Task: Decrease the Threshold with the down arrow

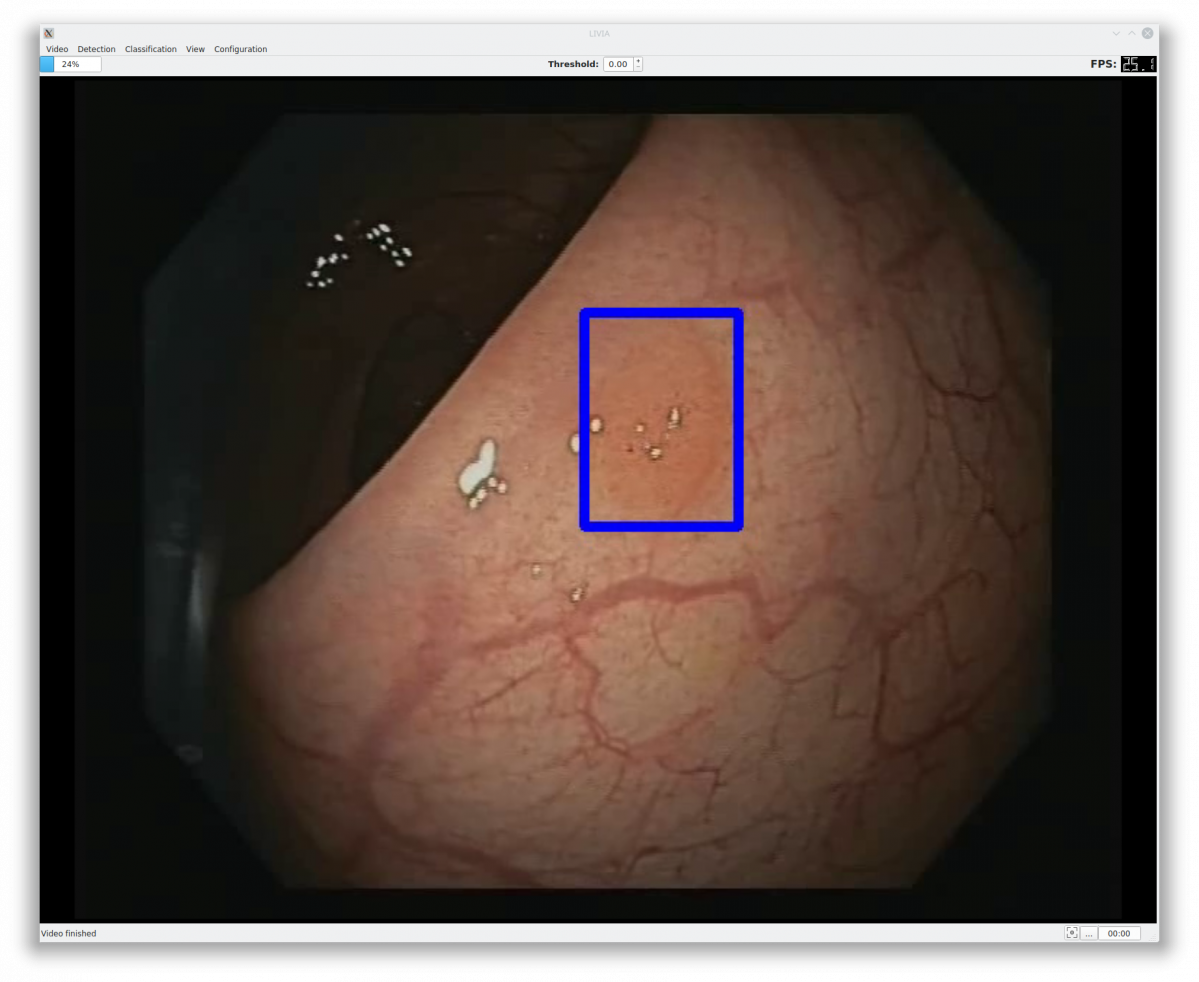Action: 639,68
